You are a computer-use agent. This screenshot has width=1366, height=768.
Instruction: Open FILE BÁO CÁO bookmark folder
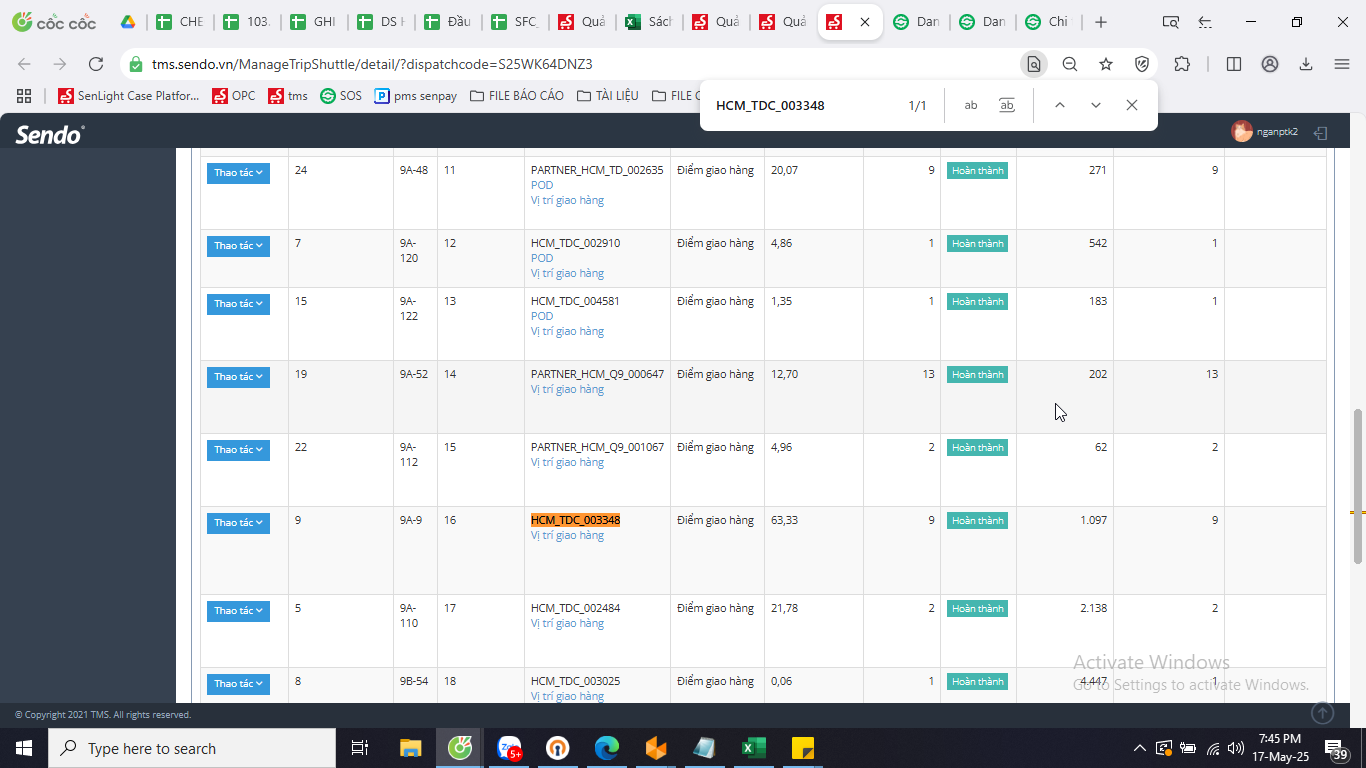pos(516,96)
